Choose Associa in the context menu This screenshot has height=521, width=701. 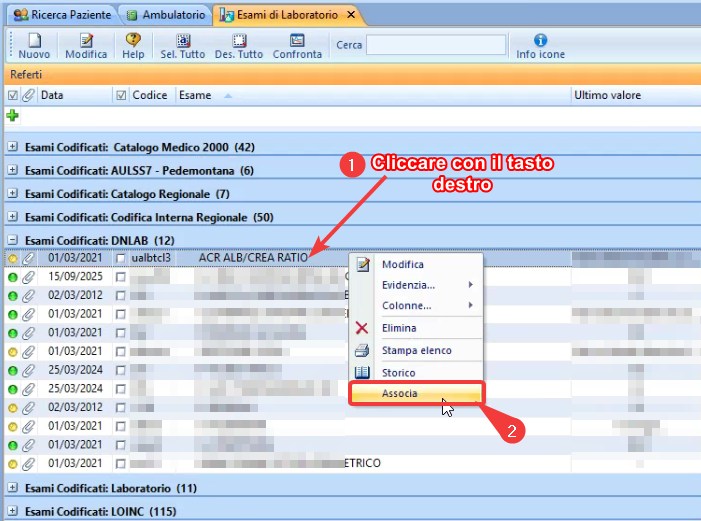[416, 394]
